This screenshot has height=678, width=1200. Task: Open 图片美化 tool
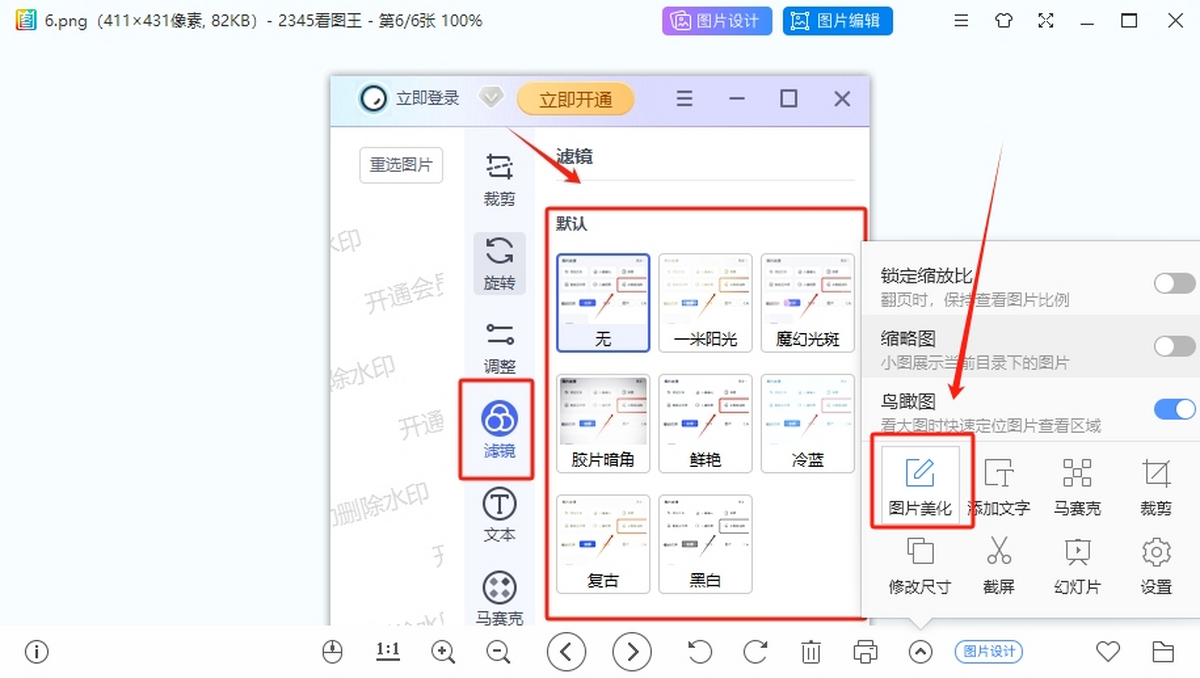[x=920, y=485]
